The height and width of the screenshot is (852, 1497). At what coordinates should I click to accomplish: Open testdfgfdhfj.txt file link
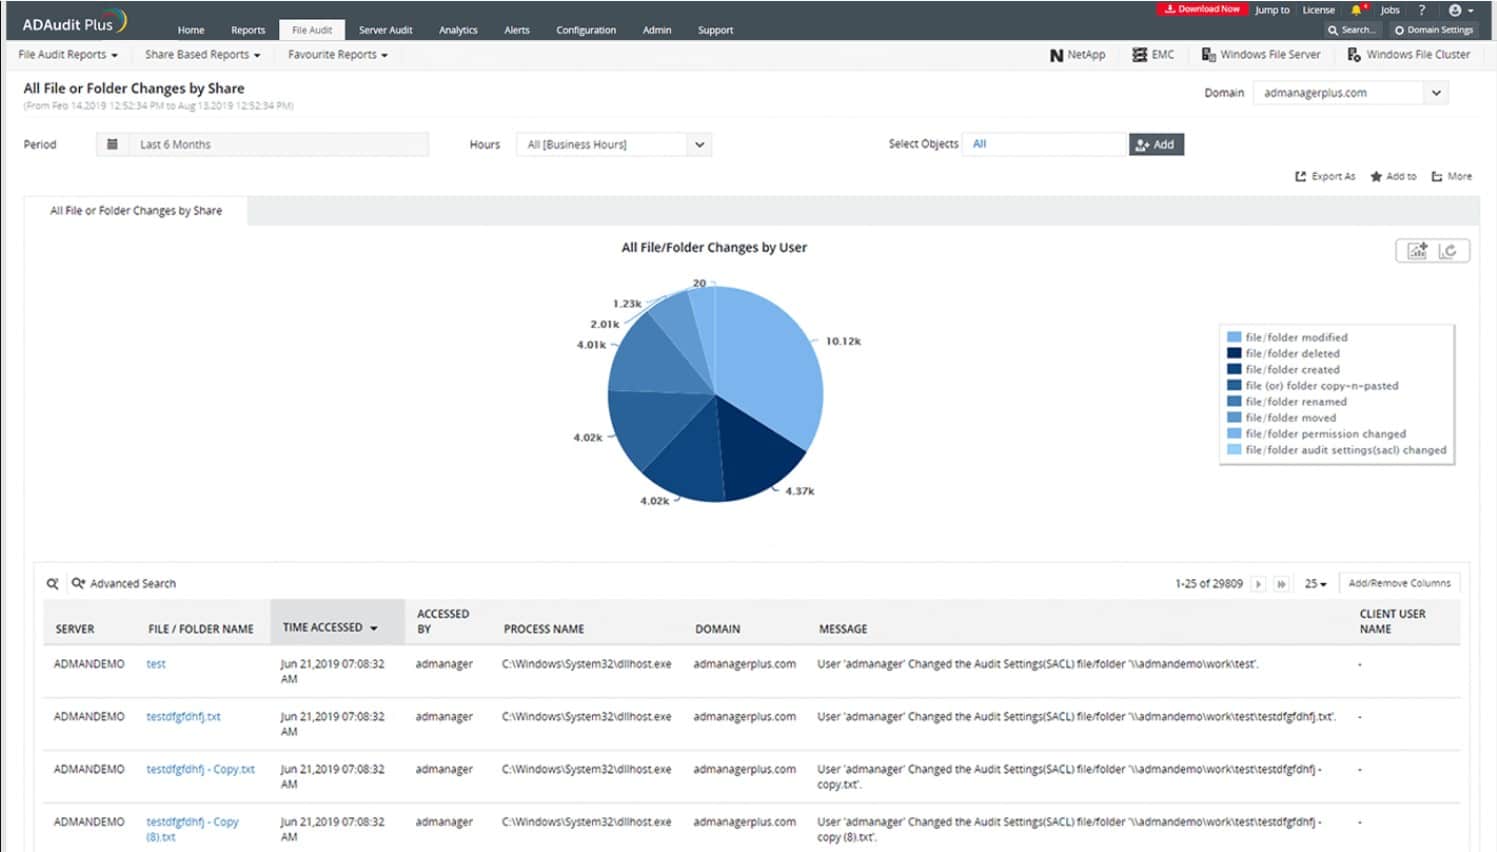[183, 717]
